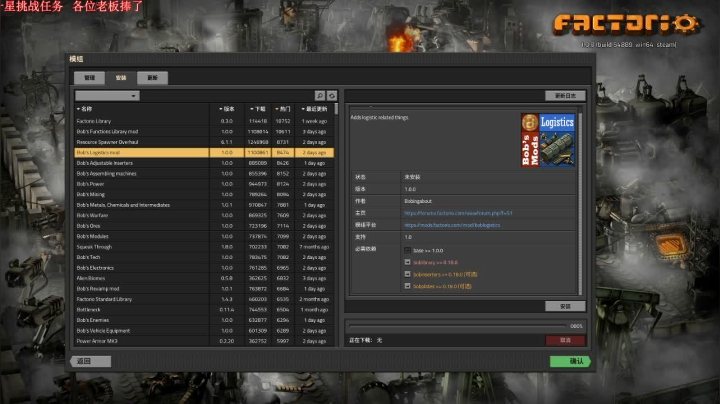The image size is (720, 404).
Task: Select Bob's Metals, Chemicals and Intermediates row
Action: (204, 205)
